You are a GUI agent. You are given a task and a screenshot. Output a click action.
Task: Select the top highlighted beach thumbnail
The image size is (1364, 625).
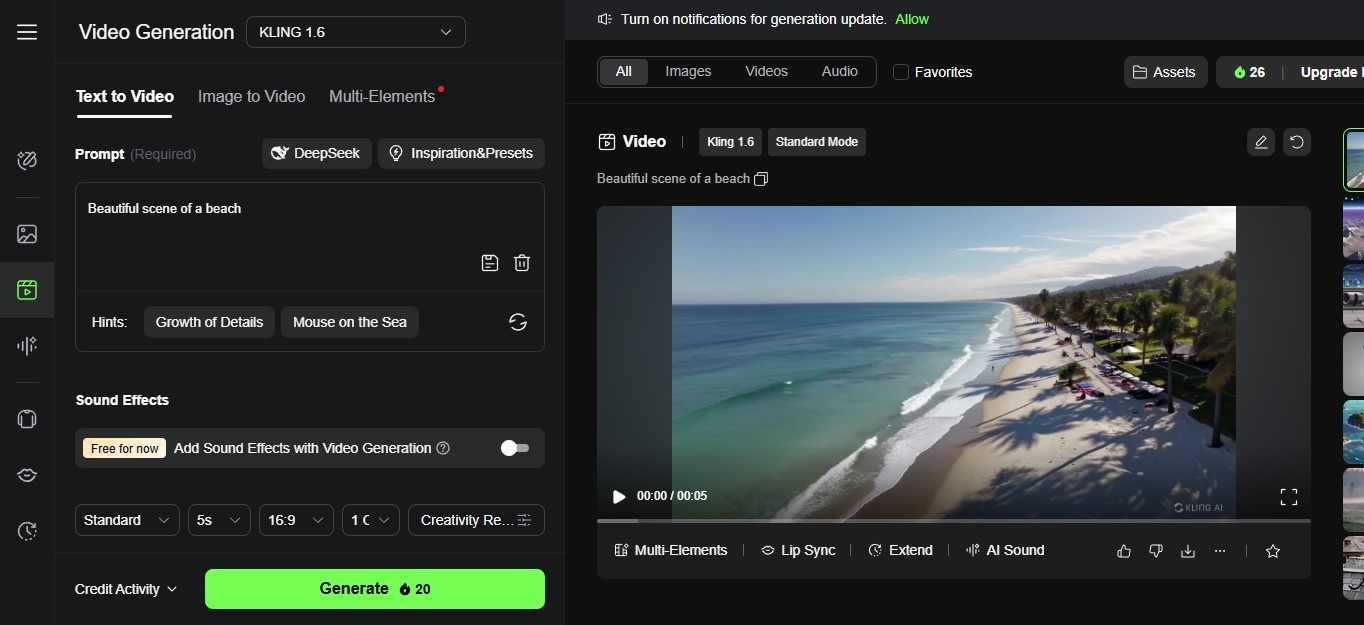pyautogui.click(x=1353, y=159)
